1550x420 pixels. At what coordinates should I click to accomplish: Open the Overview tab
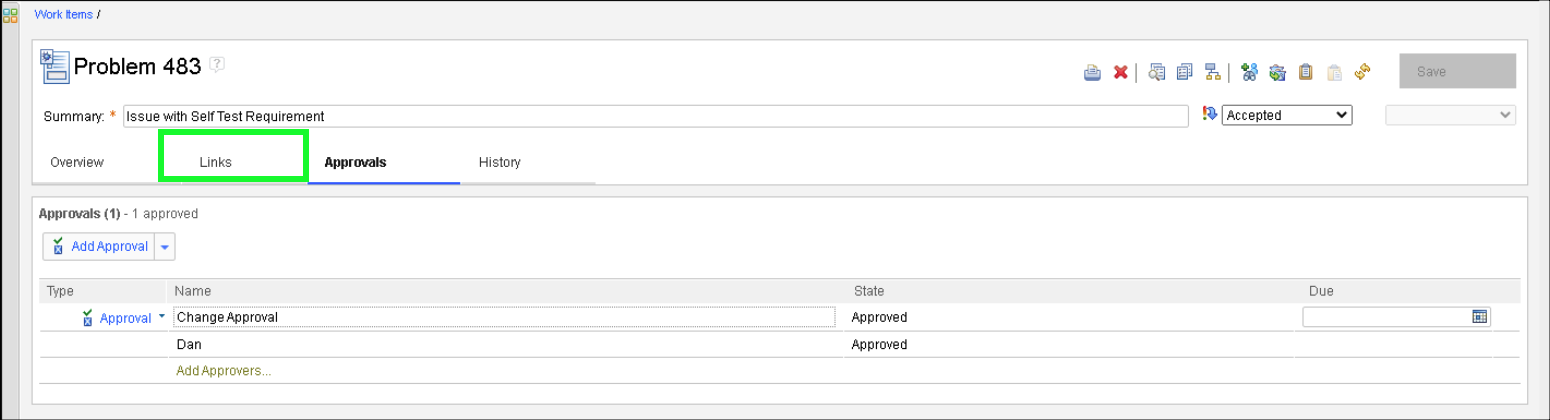(x=77, y=162)
